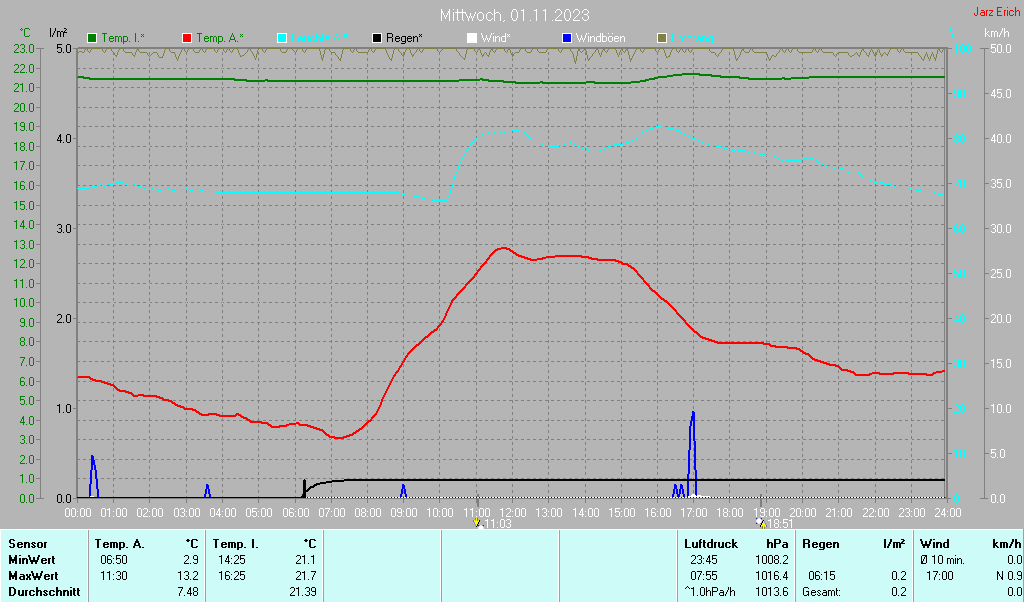This screenshot has width=1024, height=602.
Task: Click the 'MinWert' row label
Action: 32,560
